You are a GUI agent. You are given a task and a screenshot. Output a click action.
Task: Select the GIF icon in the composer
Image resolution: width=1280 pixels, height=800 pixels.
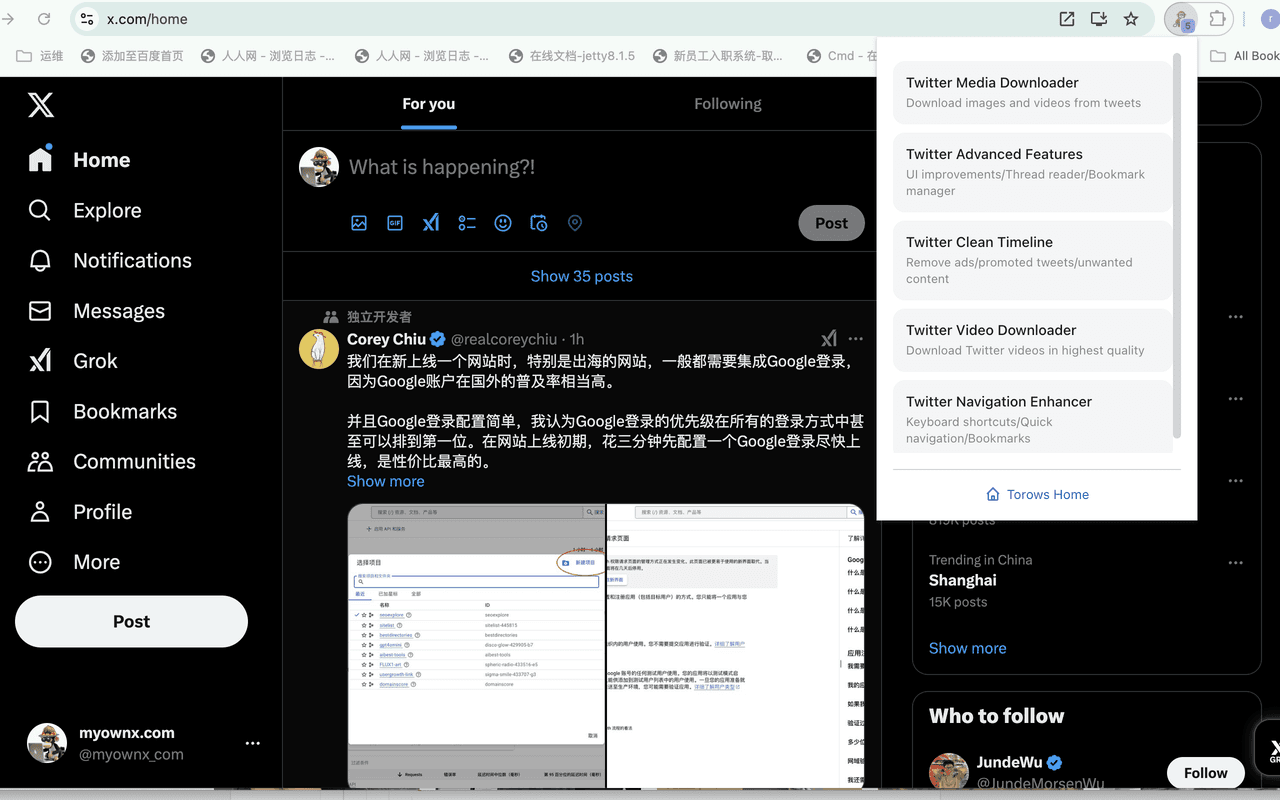click(x=395, y=223)
